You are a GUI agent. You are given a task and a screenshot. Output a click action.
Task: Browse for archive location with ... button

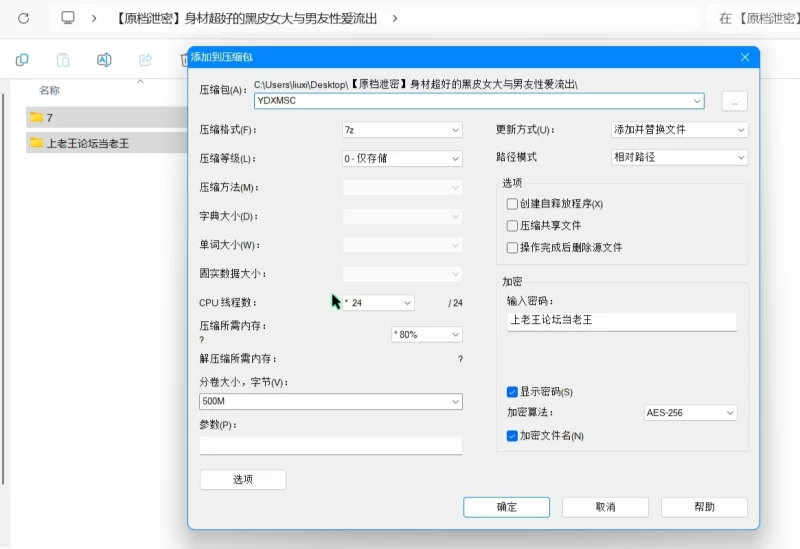735,101
